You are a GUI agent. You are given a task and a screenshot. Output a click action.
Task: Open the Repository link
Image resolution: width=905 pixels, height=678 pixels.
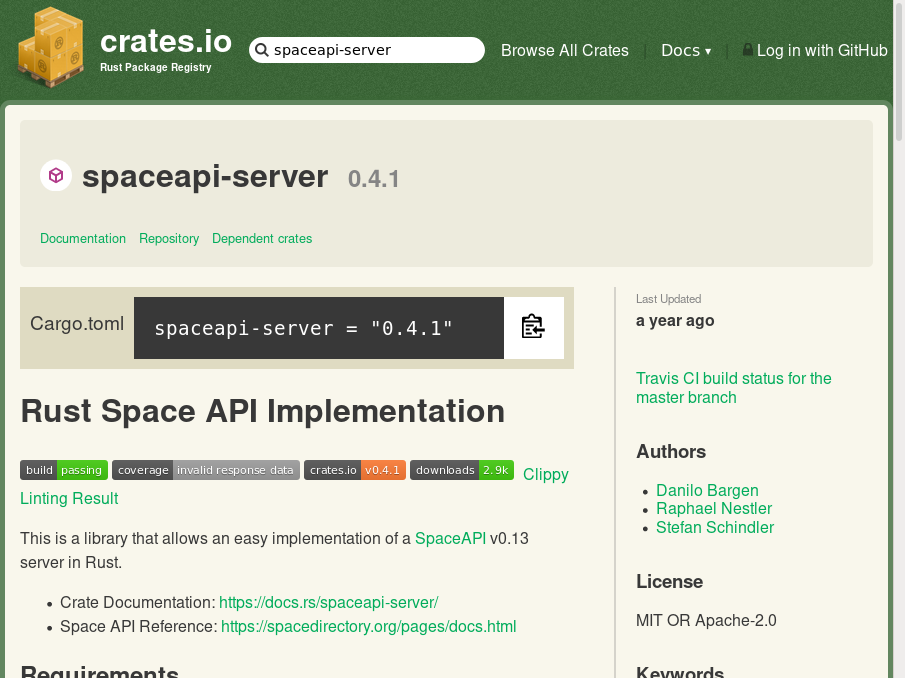tap(169, 239)
